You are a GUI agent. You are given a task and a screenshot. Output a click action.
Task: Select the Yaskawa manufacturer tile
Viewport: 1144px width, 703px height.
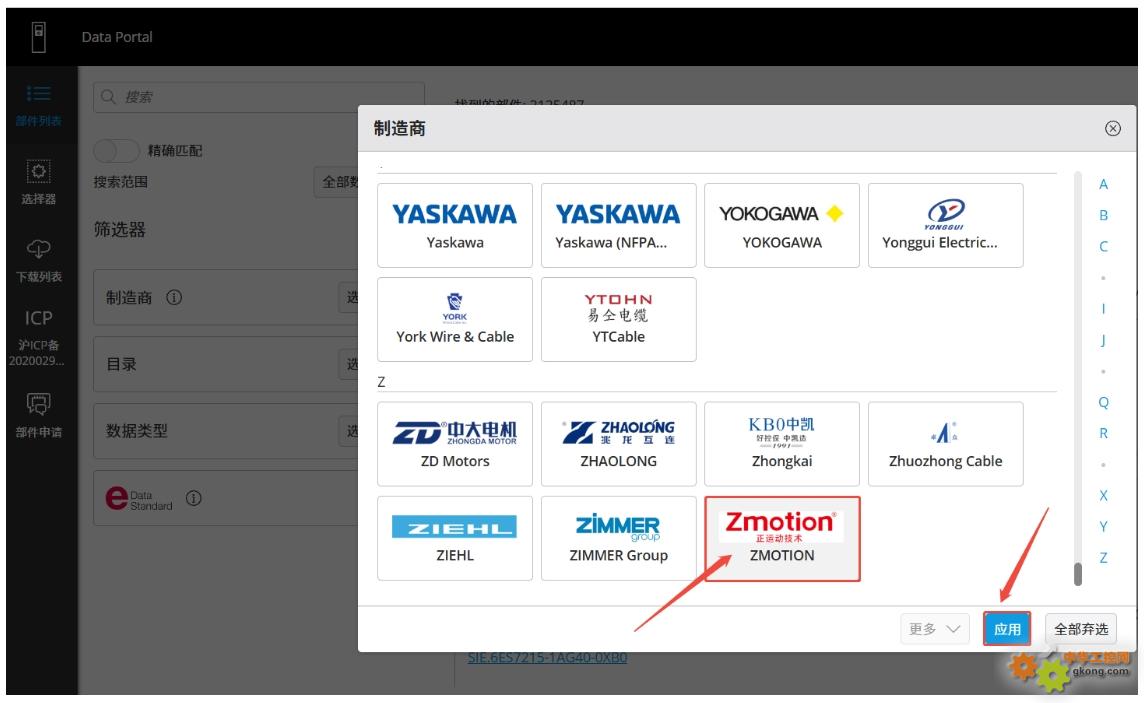pyautogui.click(x=455, y=225)
